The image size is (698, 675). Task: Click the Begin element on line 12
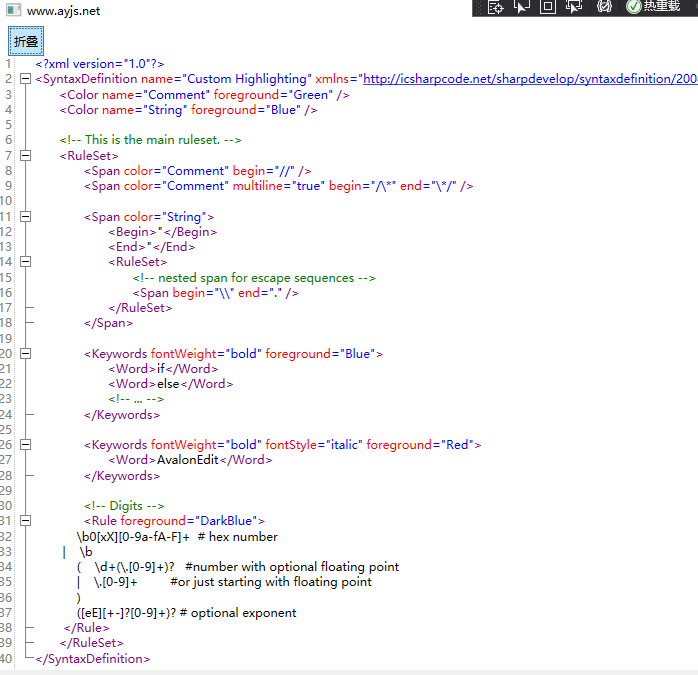click(x=162, y=232)
